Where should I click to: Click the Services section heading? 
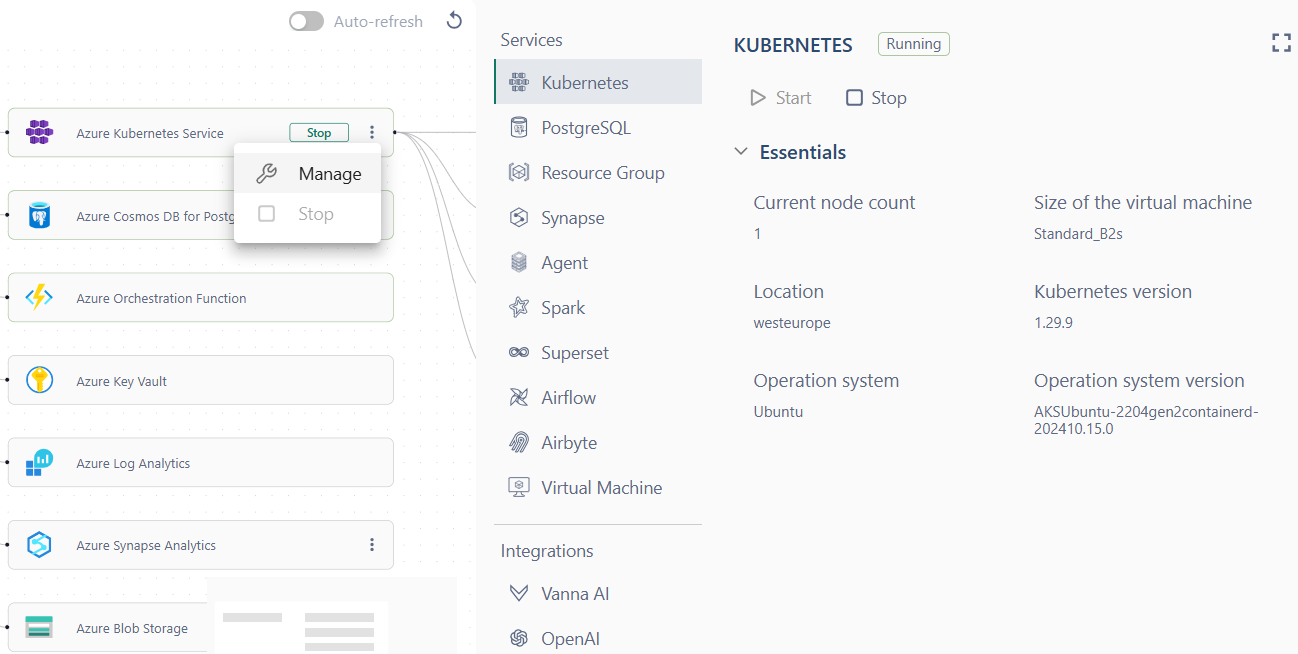(x=531, y=40)
